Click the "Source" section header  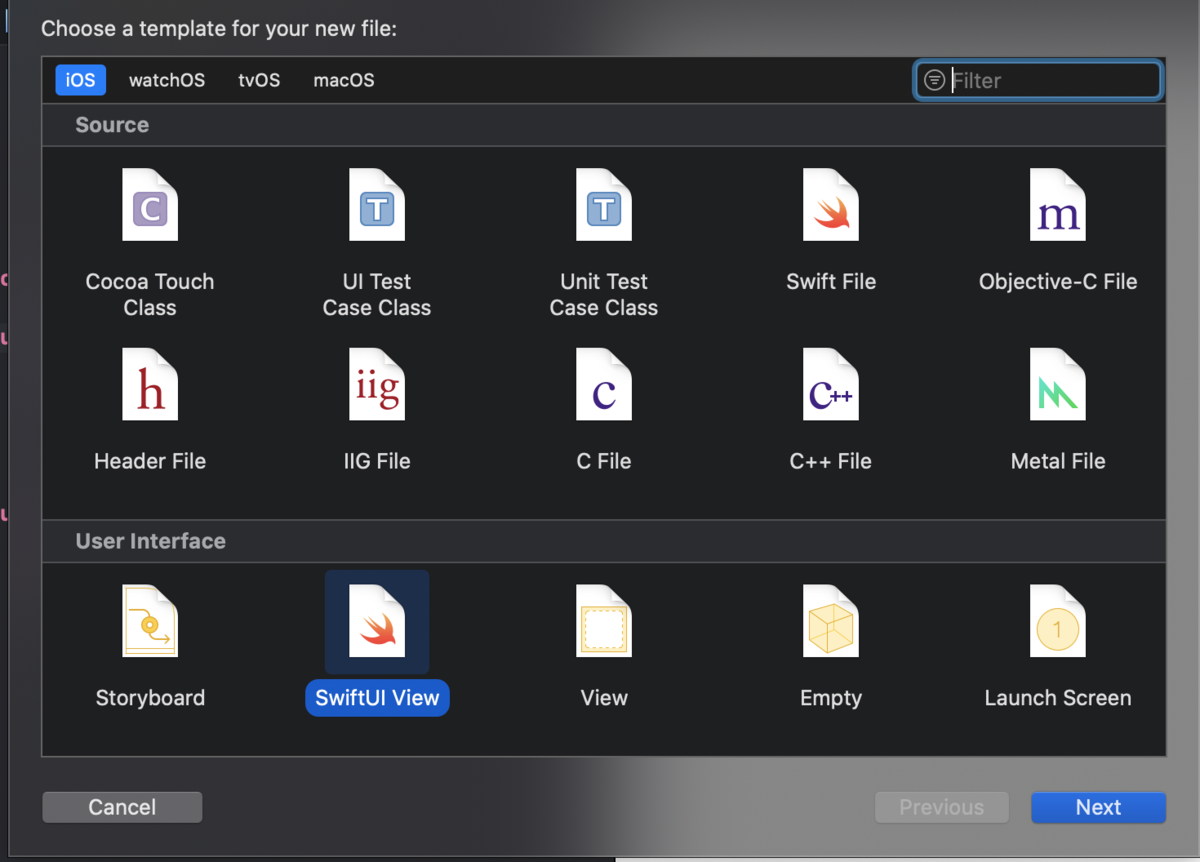tap(112, 125)
